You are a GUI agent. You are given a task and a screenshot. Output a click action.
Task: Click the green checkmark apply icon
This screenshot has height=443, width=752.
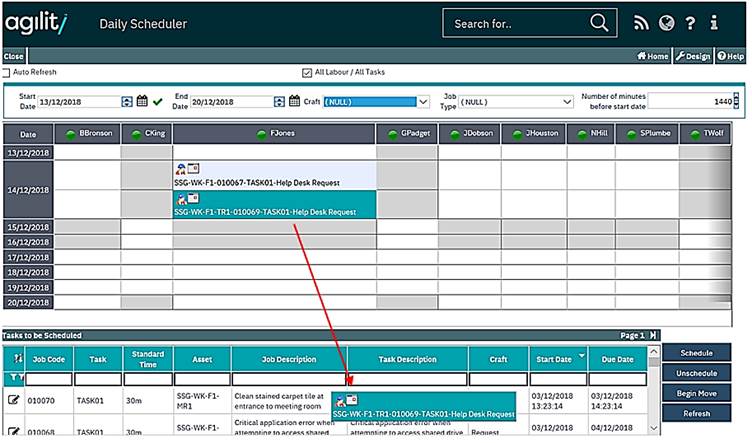click(x=158, y=101)
